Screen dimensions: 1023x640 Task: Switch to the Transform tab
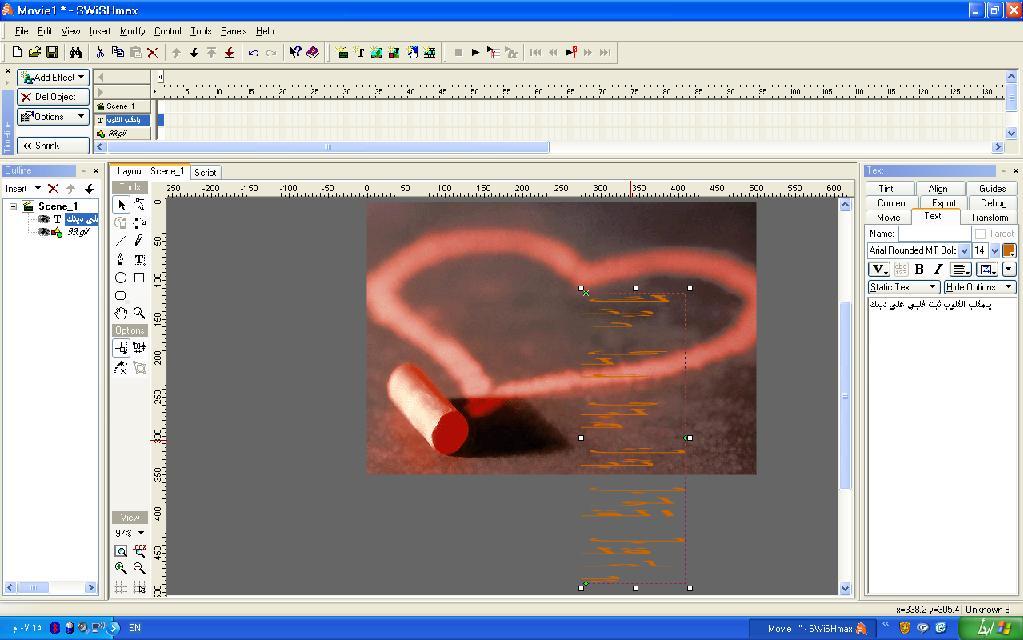click(x=989, y=217)
